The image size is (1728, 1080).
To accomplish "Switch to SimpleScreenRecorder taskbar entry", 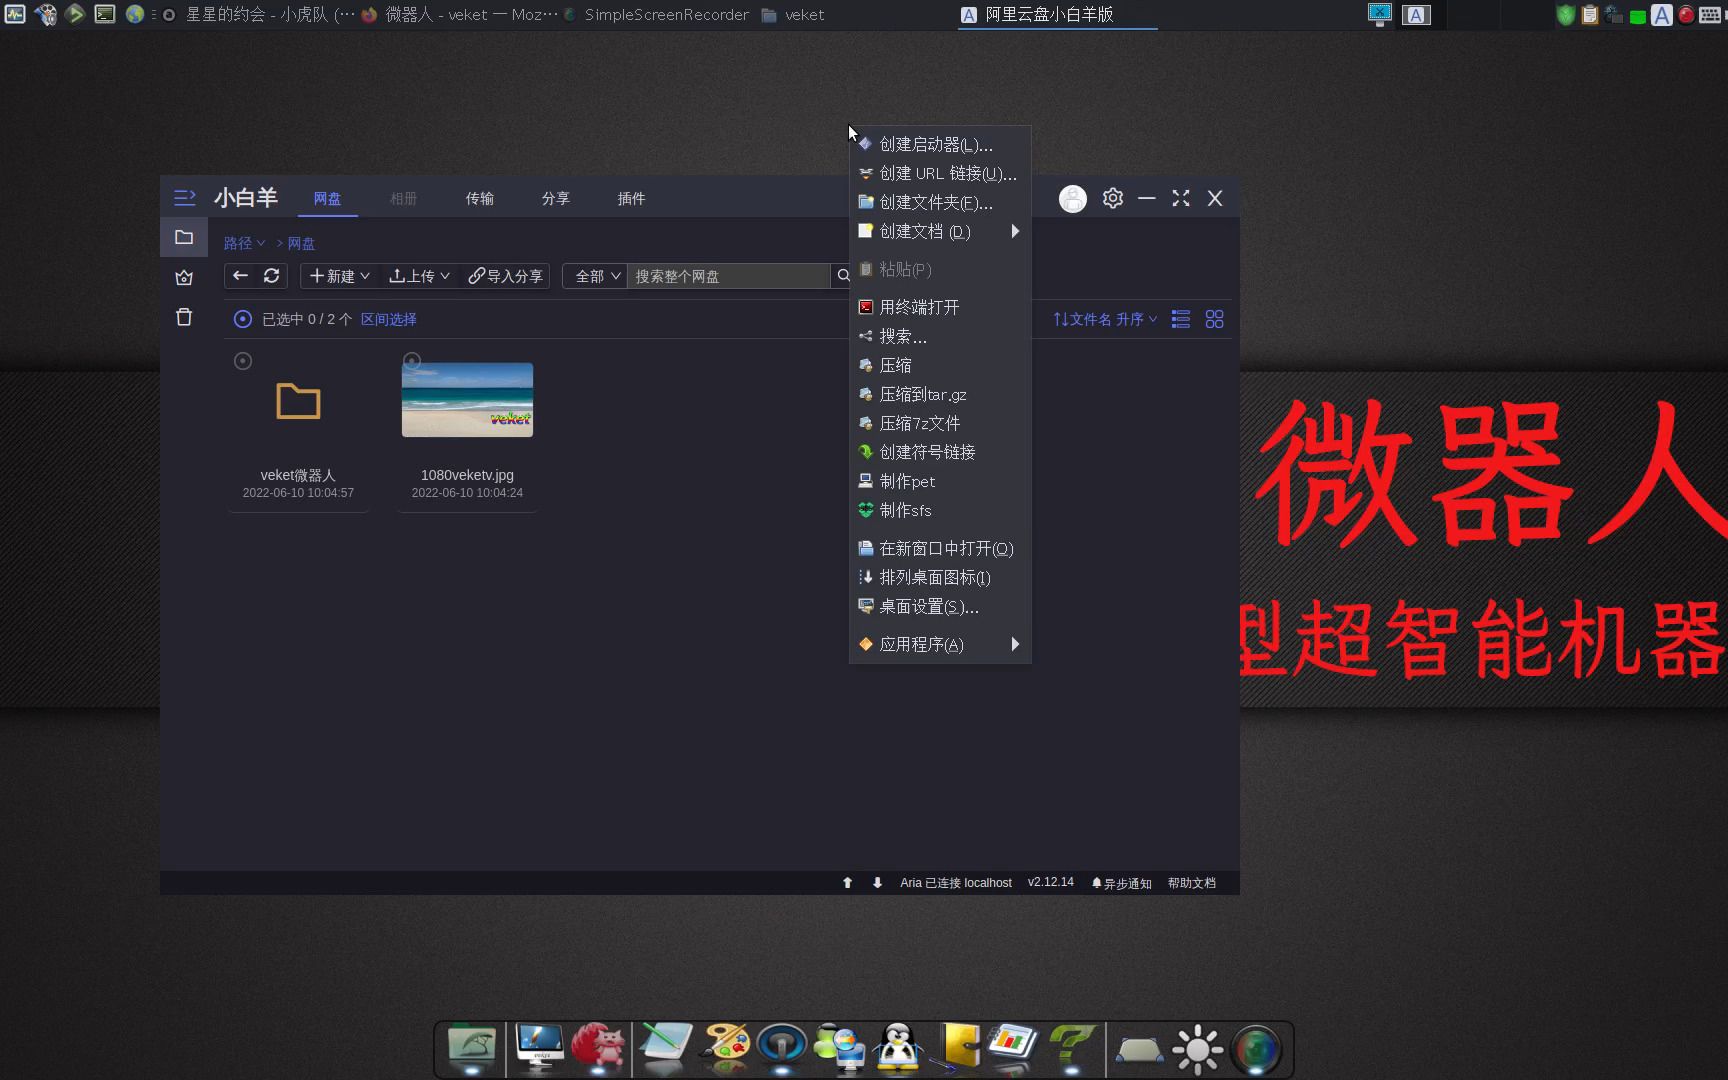I will (656, 14).
